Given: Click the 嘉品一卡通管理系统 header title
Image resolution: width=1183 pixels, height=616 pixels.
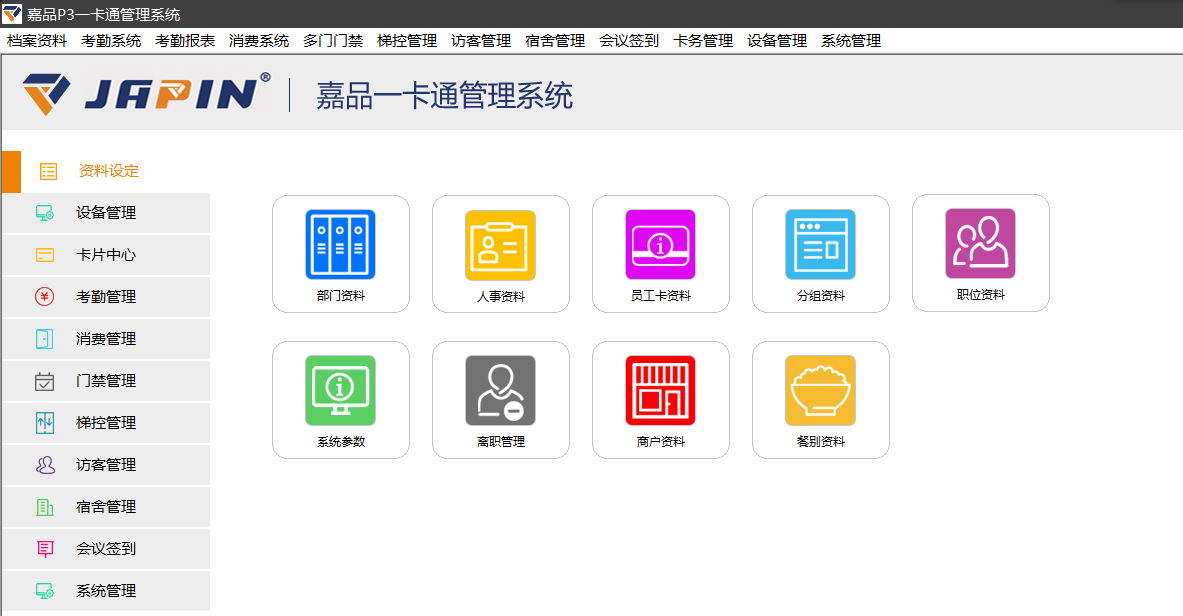Looking at the screenshot, I should click(444, 96).
